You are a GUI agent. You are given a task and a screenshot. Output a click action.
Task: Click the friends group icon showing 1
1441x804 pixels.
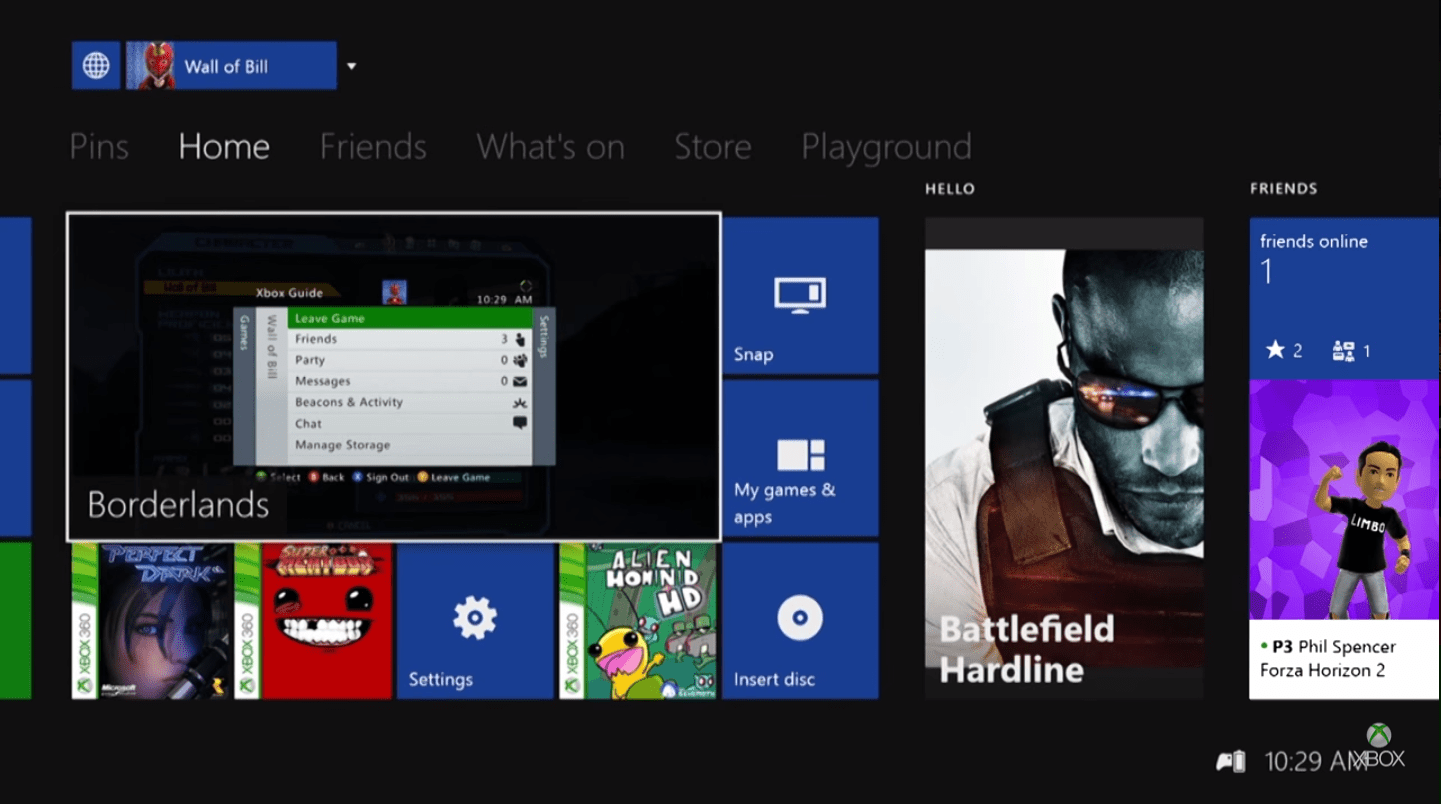tap(1345, 350)
